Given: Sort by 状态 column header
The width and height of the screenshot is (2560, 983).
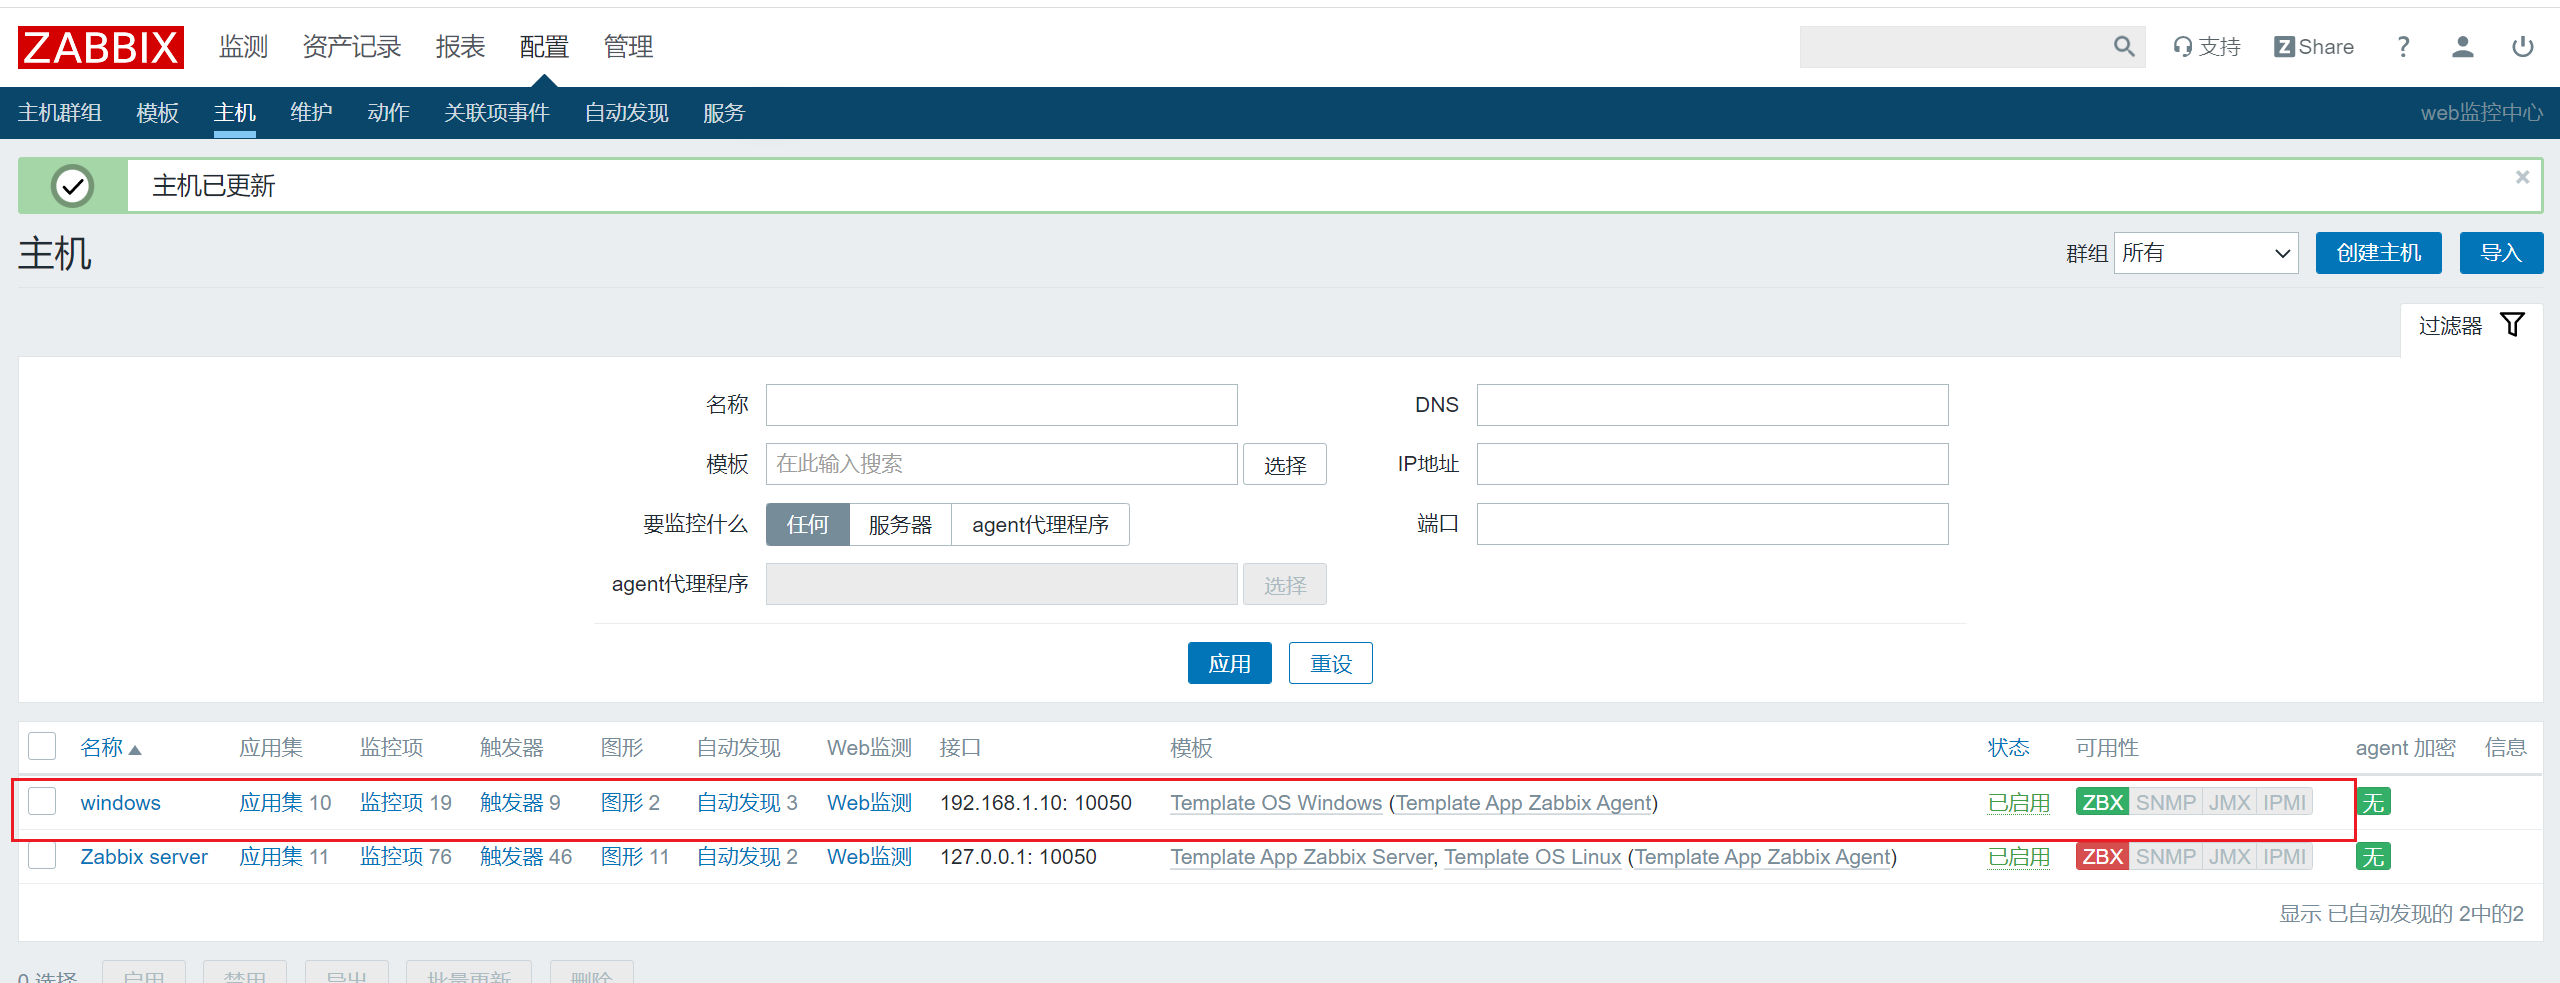Looking at the screenshot, I should (2008, 748).
